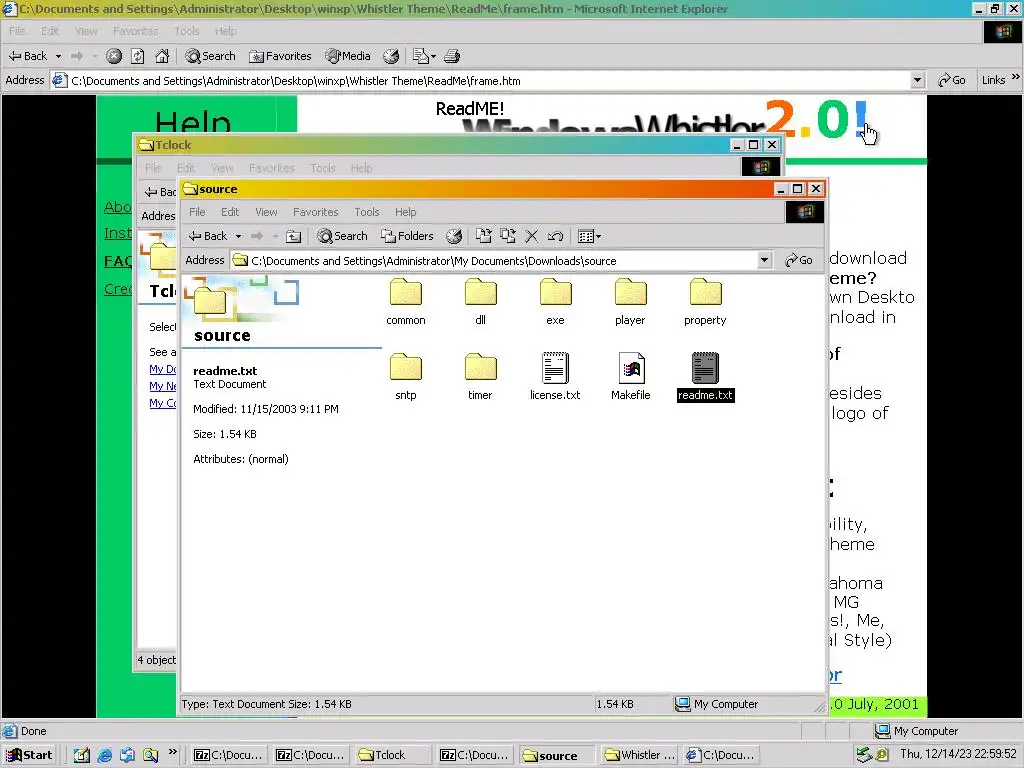Click Delete X icon in source toolbar
The width and height of the screenshot is (1024, 768).
(532, 236)
